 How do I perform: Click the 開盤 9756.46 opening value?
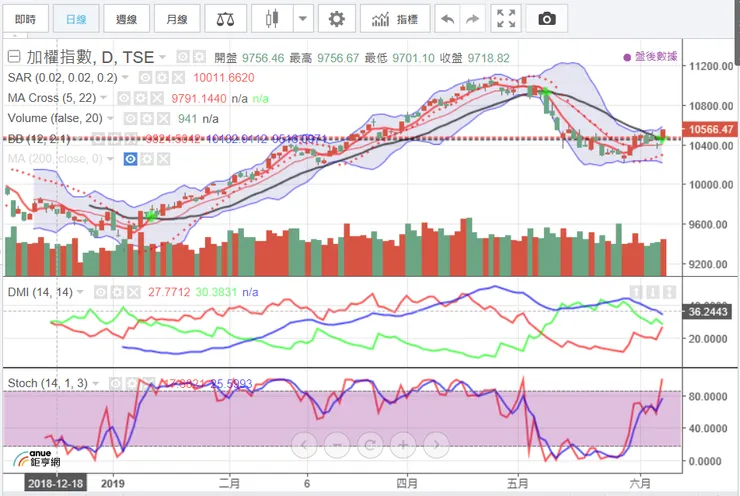[249, 58]
